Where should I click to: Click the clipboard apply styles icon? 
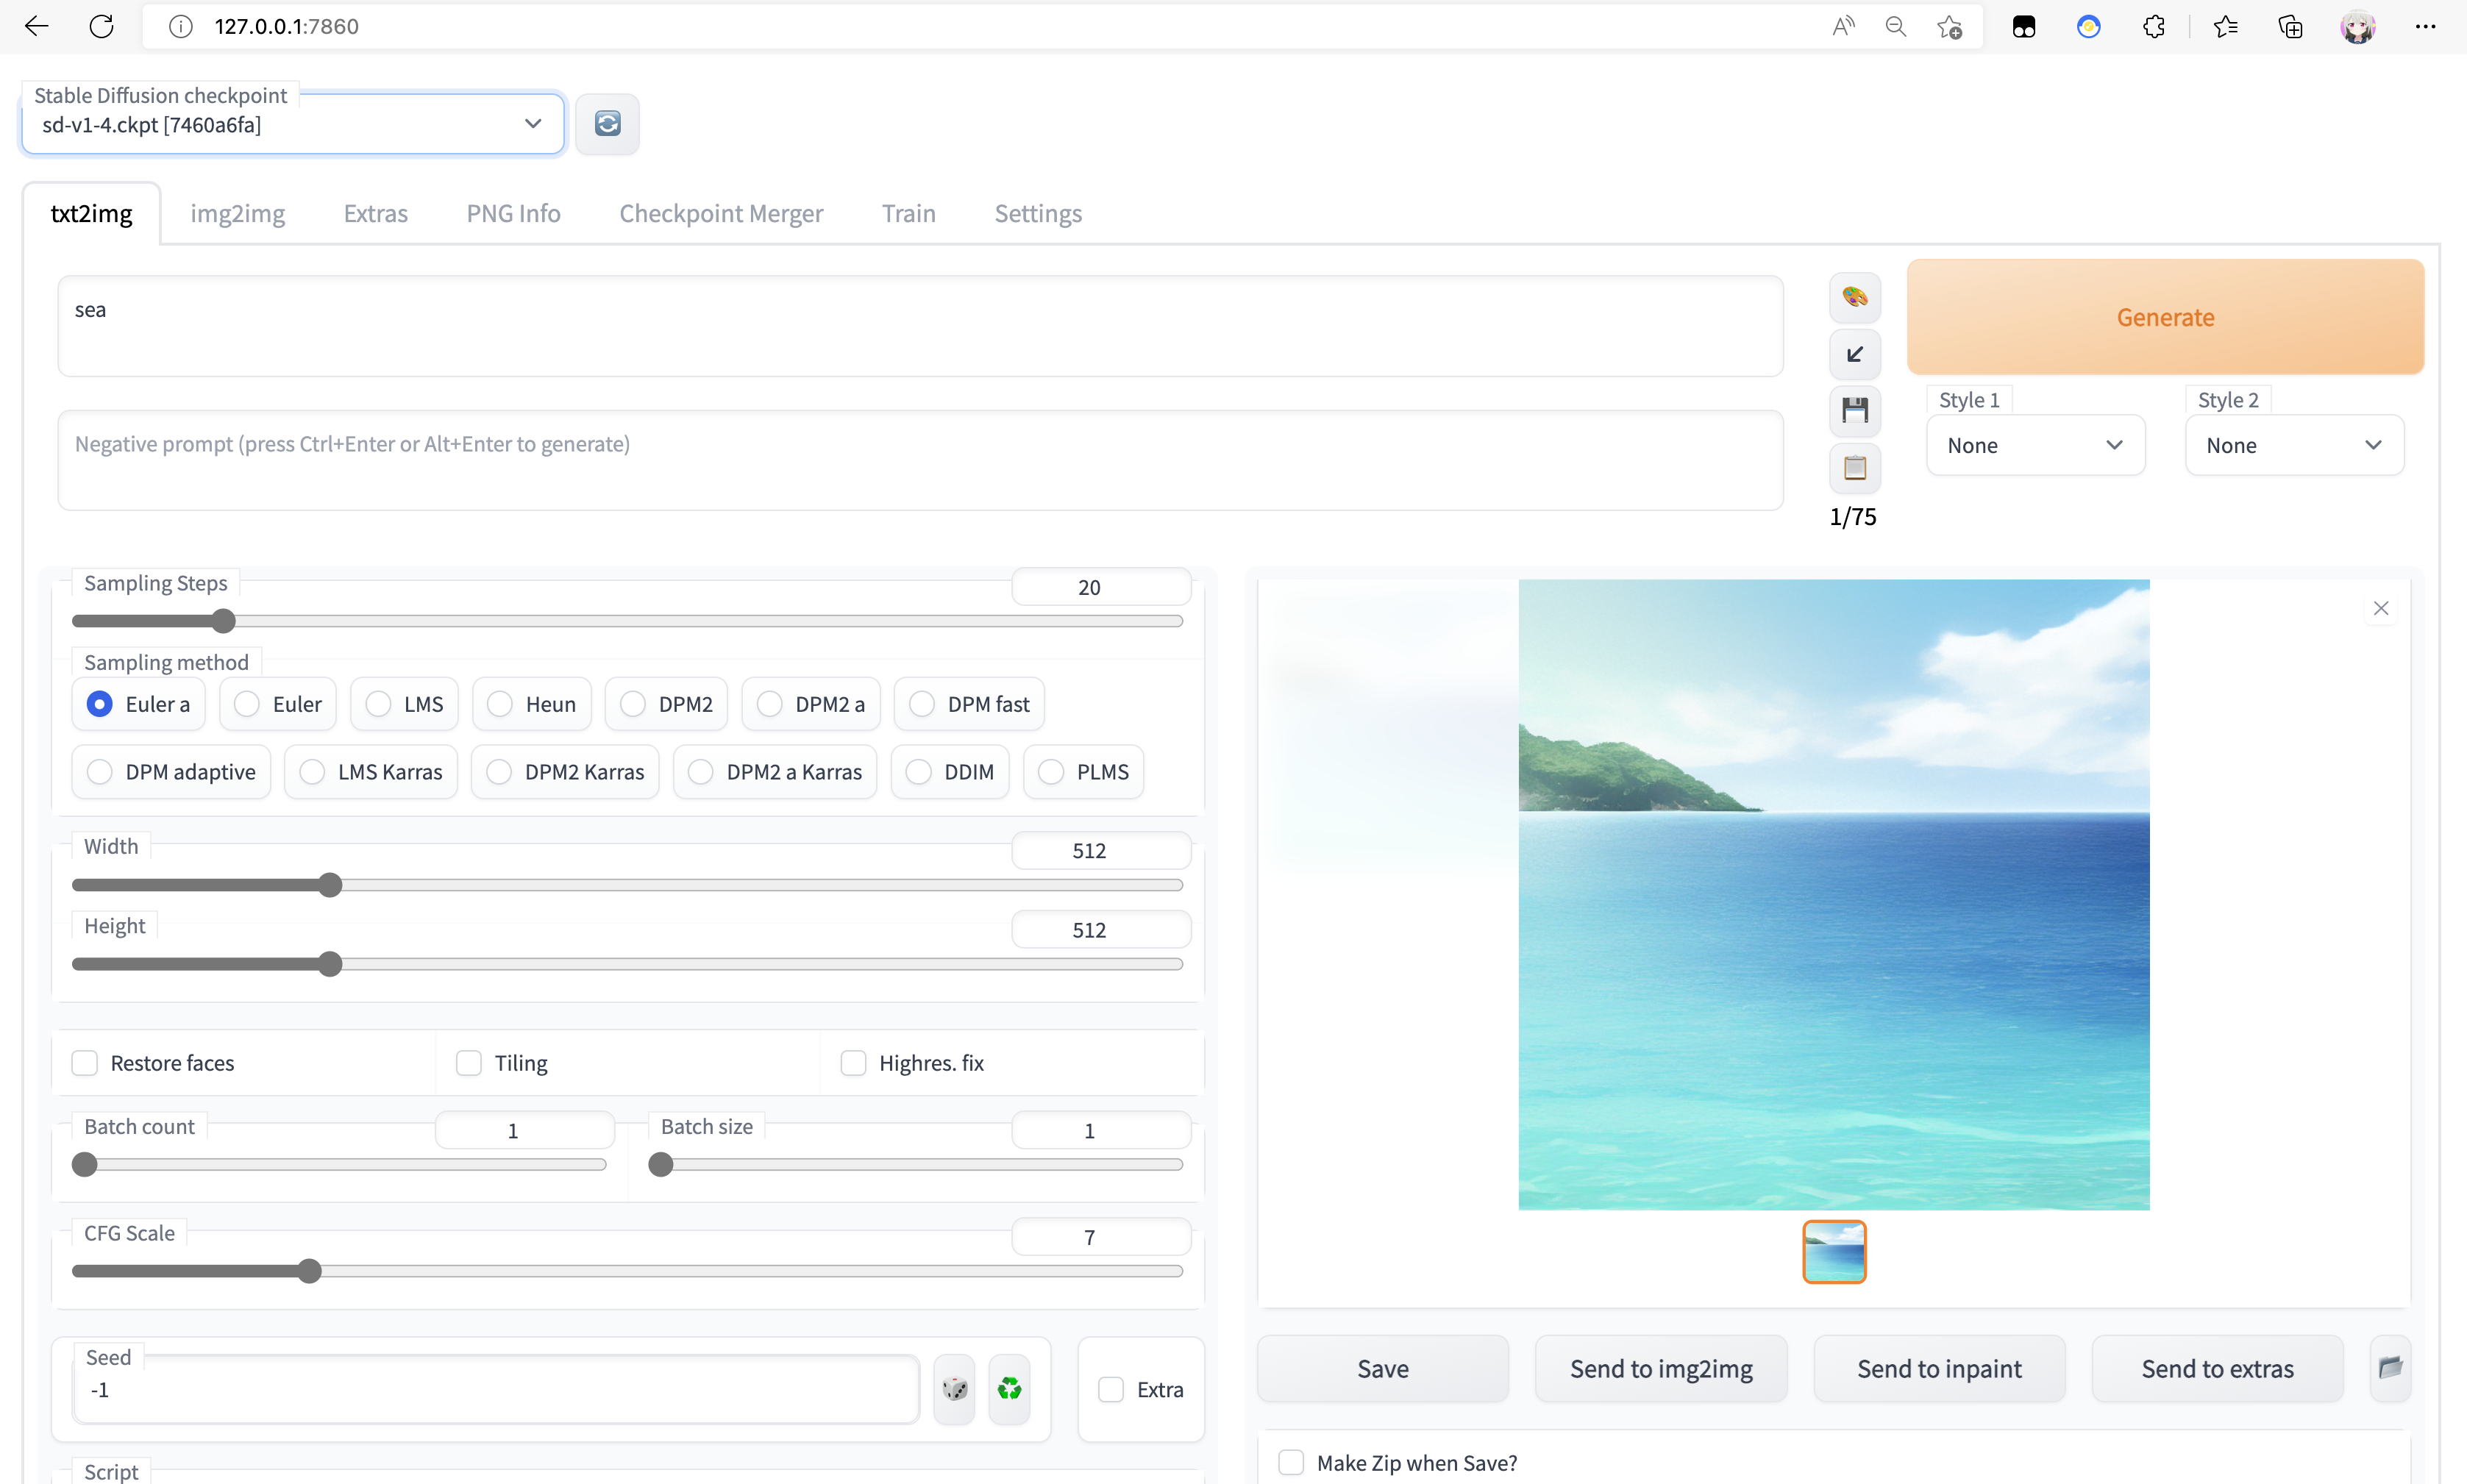[x=1854, y=467]
